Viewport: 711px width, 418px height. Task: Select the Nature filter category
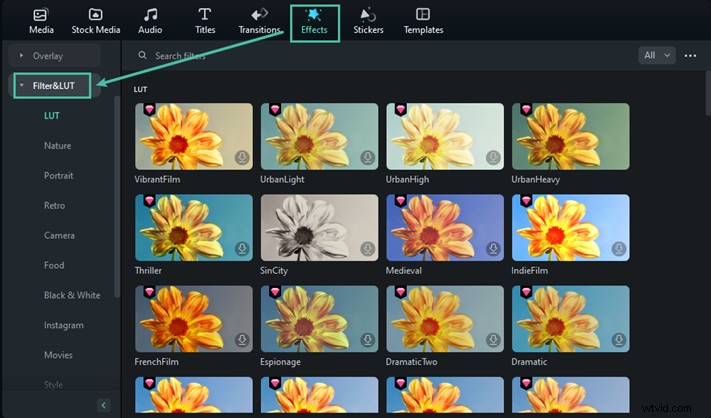coord(58,146)
